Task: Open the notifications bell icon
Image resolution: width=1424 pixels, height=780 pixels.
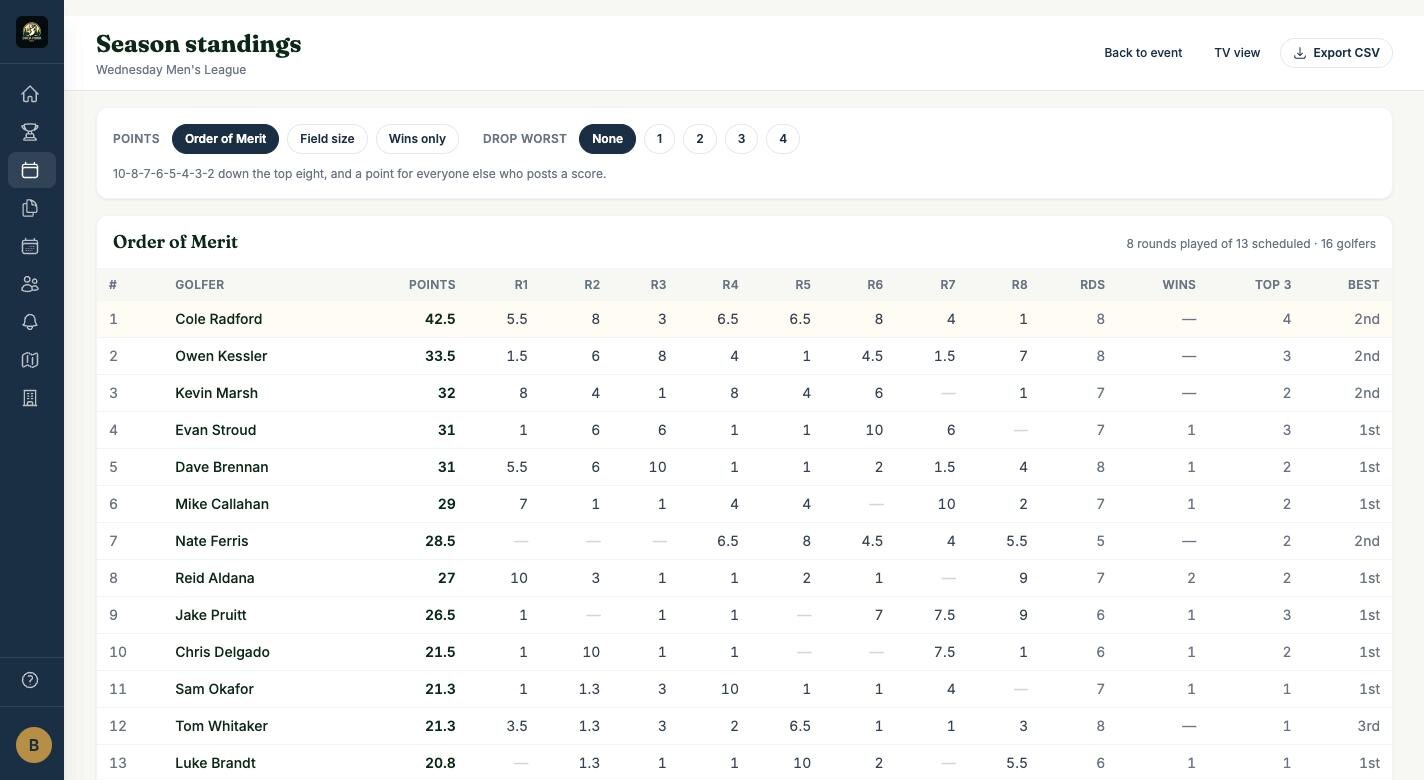Action: [30, 322]
